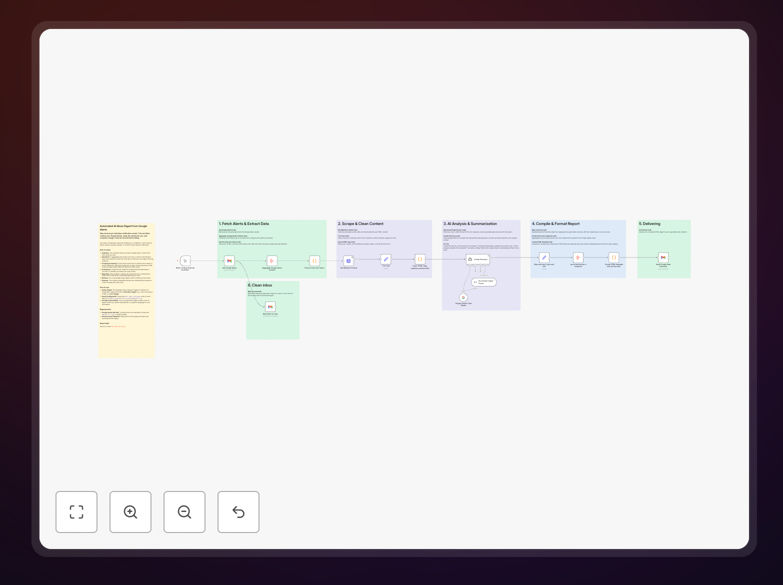783x585 pixels.
Task: Zoom out of the workflow canvas
Action: [x=184, y=512]
